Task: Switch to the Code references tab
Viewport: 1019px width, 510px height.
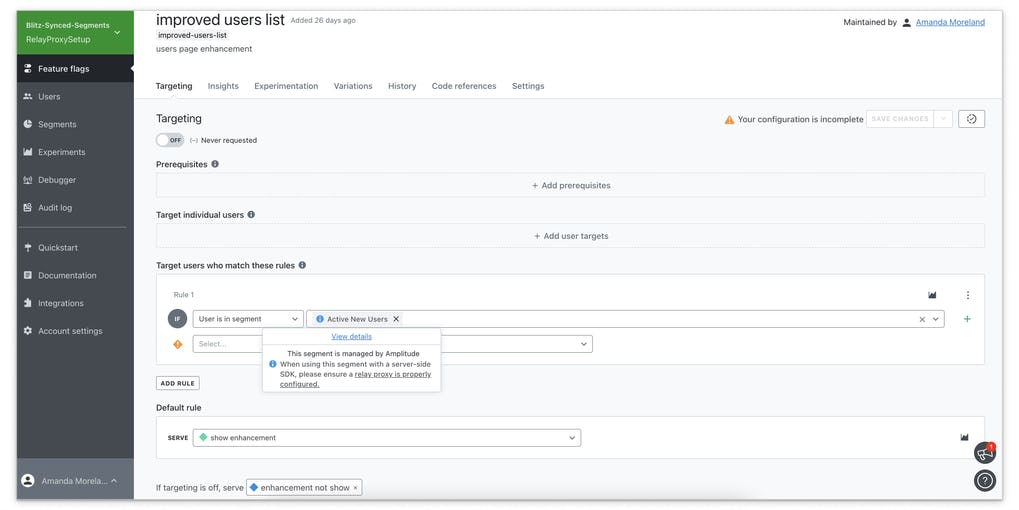Action: pyautogui.click(x=463, y=86)
